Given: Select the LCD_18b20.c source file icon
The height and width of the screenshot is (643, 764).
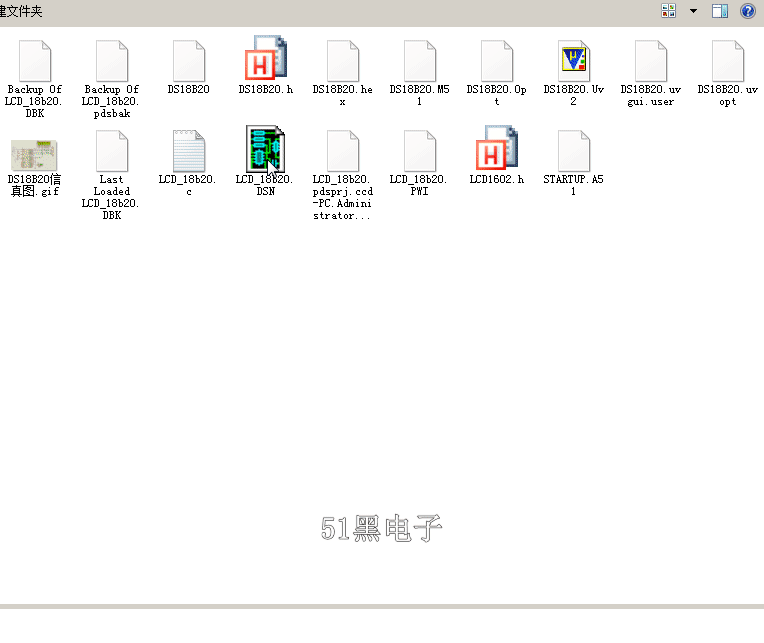Looking at the screenshot, I should [x=189, y=151].
